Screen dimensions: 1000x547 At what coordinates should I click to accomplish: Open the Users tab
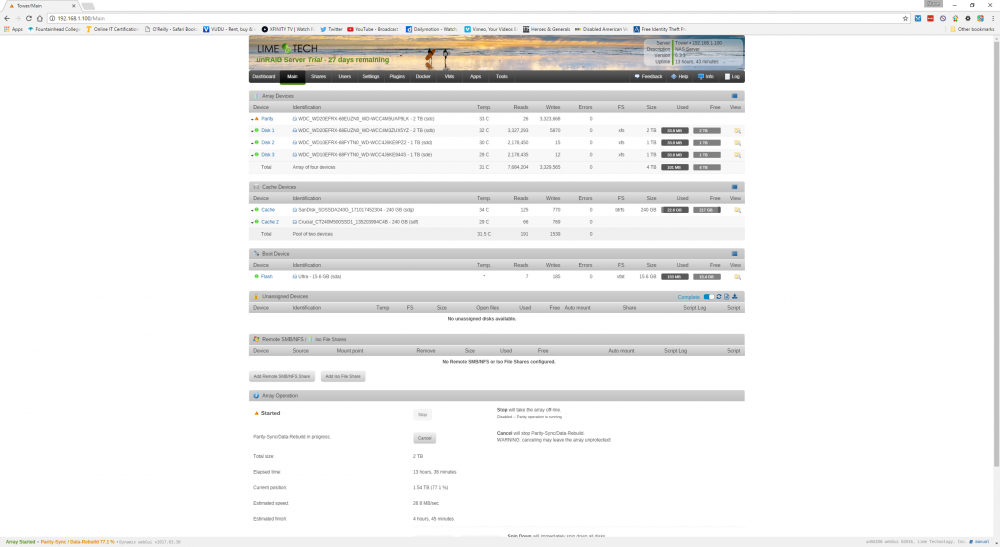coord(344,77)
